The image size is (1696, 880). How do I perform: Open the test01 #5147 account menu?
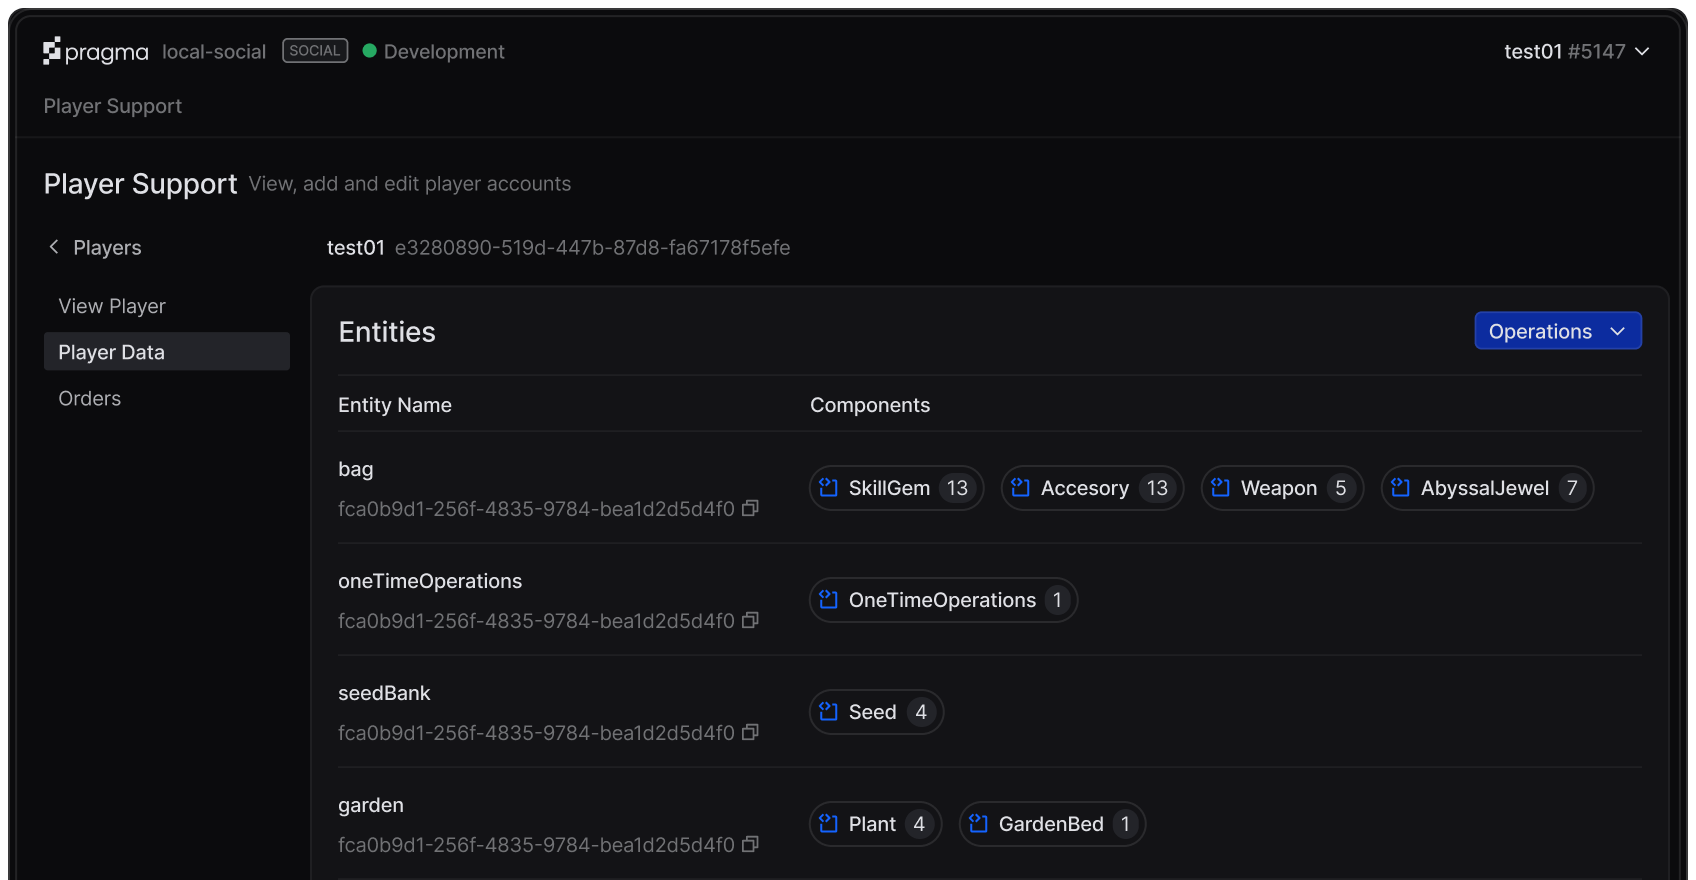click(1575, 51)
